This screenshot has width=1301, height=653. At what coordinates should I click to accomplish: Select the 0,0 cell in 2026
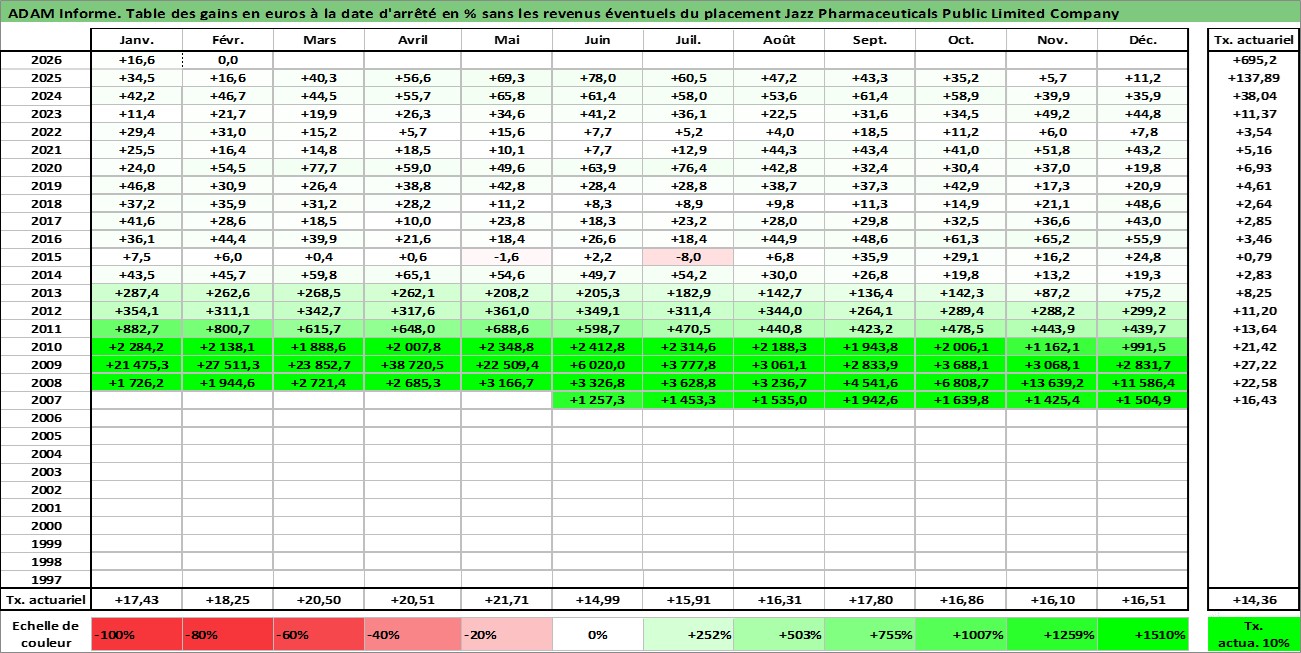pos(227,59)
